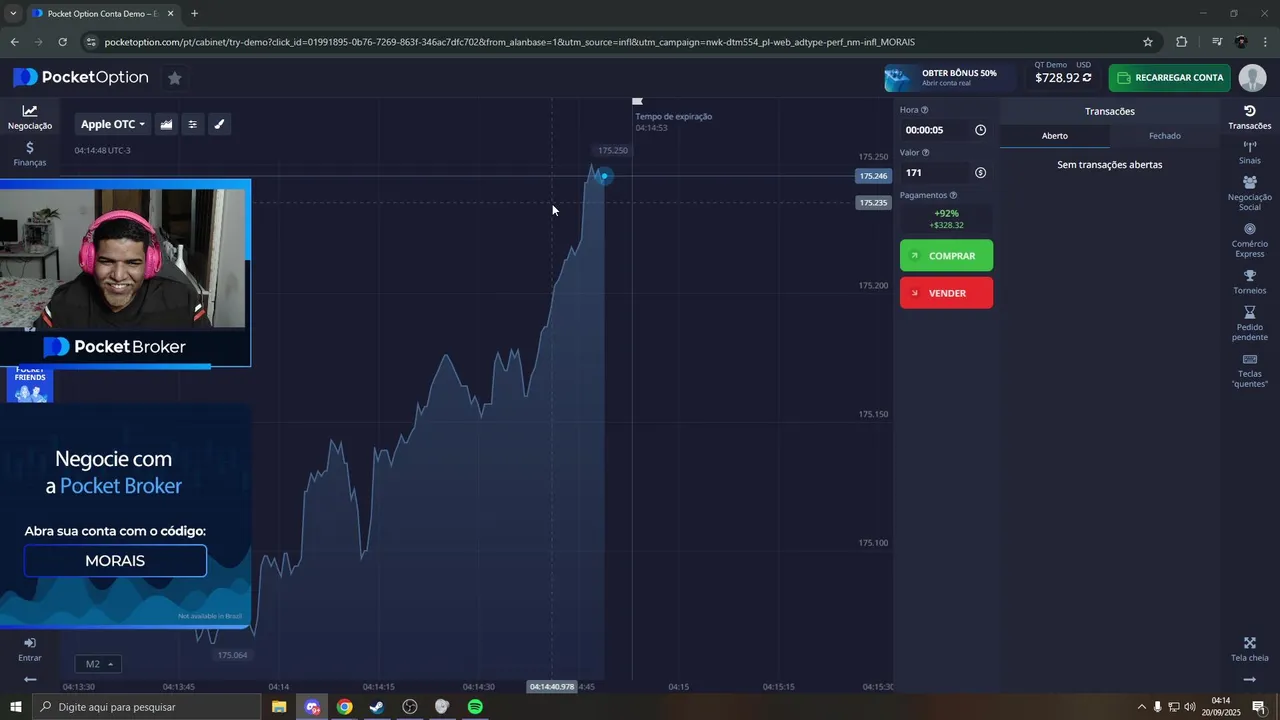Open Negociação Social panel
The height and width of the screenshot is (720, 1280).
tap(1250, 193)
